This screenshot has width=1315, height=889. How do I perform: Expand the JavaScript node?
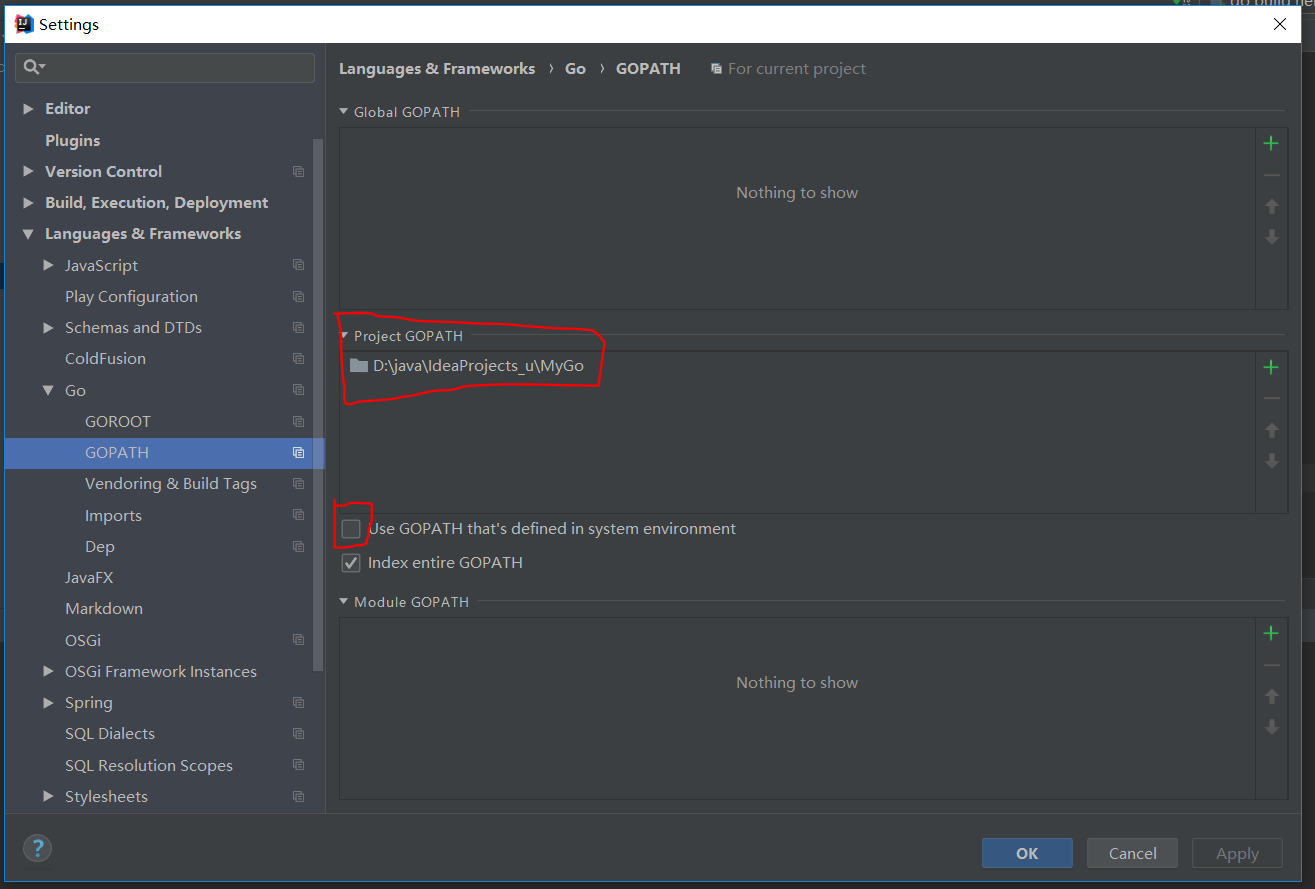pos(48,265)
